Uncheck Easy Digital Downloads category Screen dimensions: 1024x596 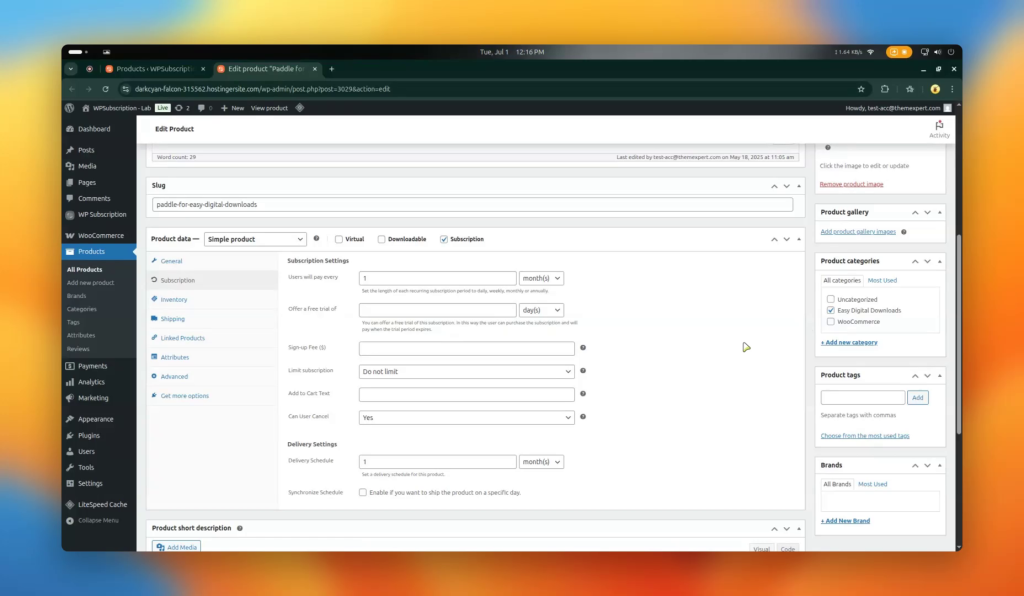pos(831,311)
